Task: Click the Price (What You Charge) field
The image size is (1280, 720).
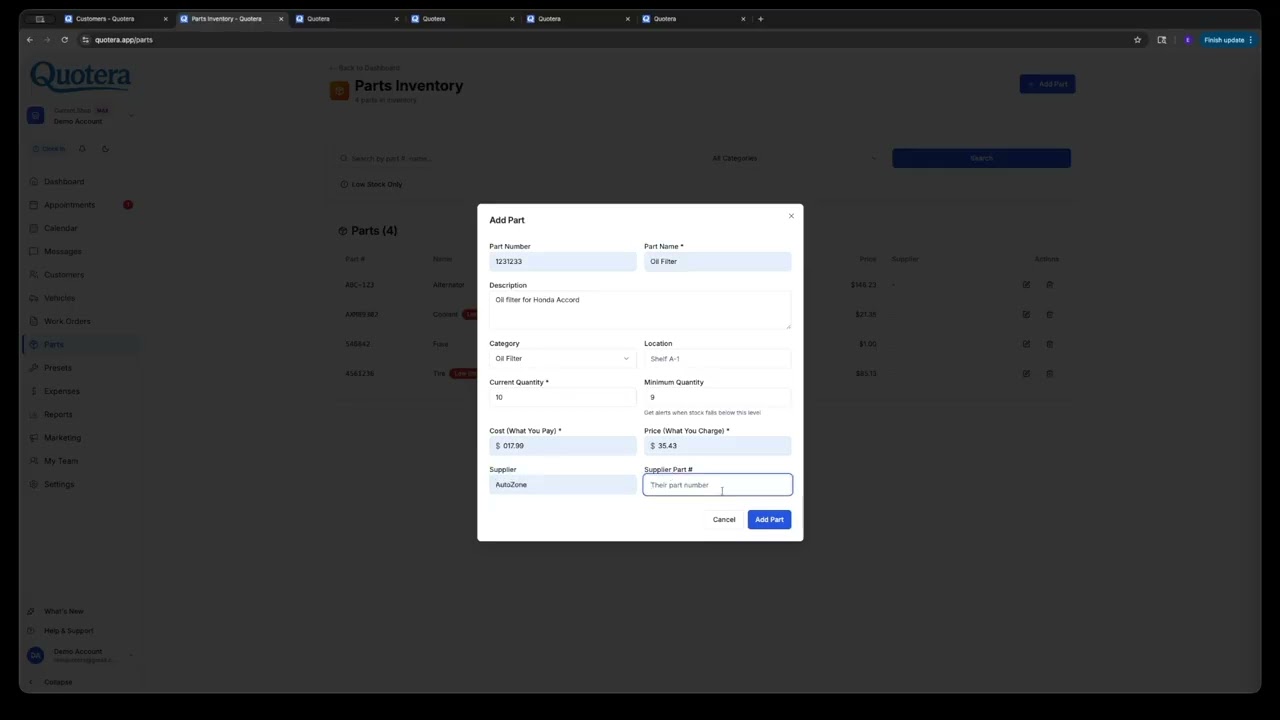Action: [717, 446]
